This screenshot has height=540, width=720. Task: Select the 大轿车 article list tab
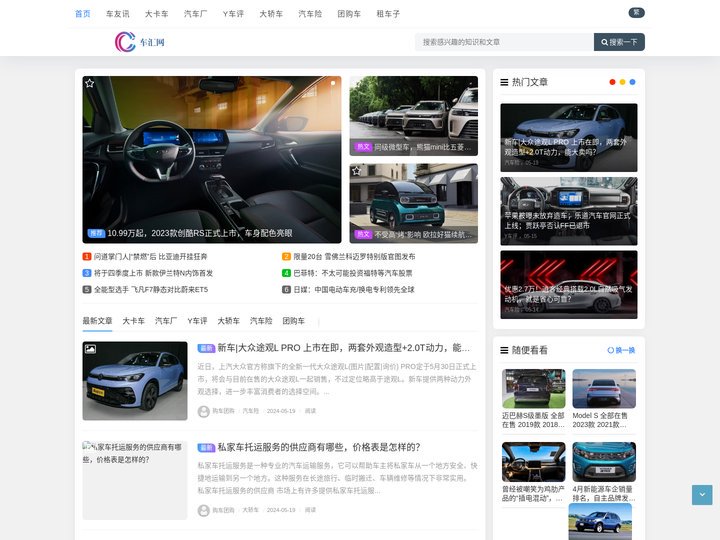(x=229, y=321)
